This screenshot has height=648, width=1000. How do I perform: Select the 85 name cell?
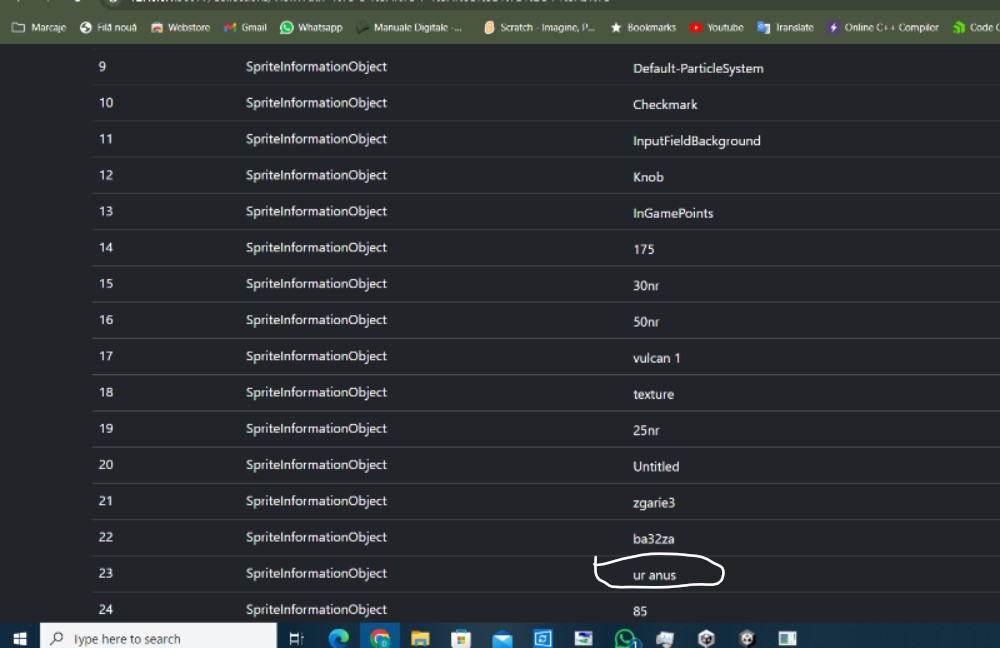coord(640,611)
